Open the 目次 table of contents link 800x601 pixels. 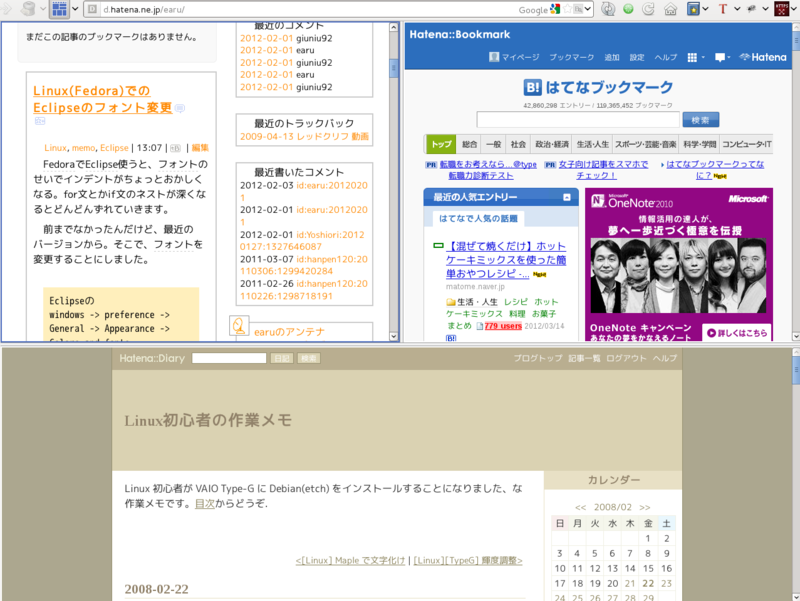[x=205, y=504]
